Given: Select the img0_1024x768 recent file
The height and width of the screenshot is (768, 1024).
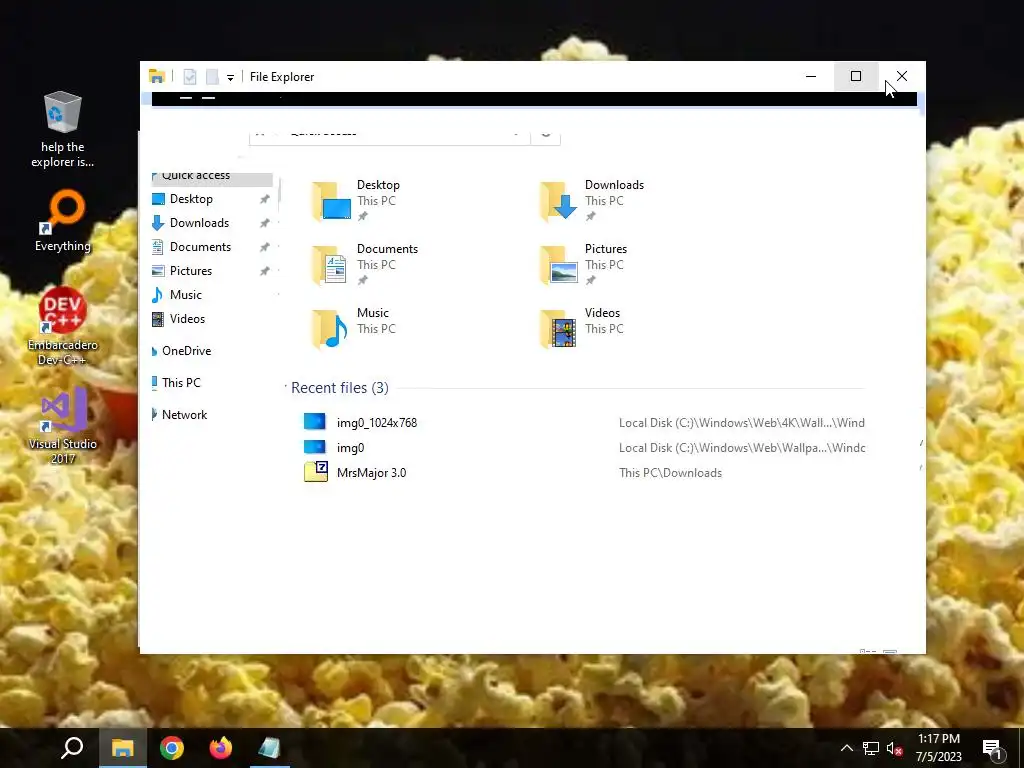Looking at the screenshot, I should [377, 423].
